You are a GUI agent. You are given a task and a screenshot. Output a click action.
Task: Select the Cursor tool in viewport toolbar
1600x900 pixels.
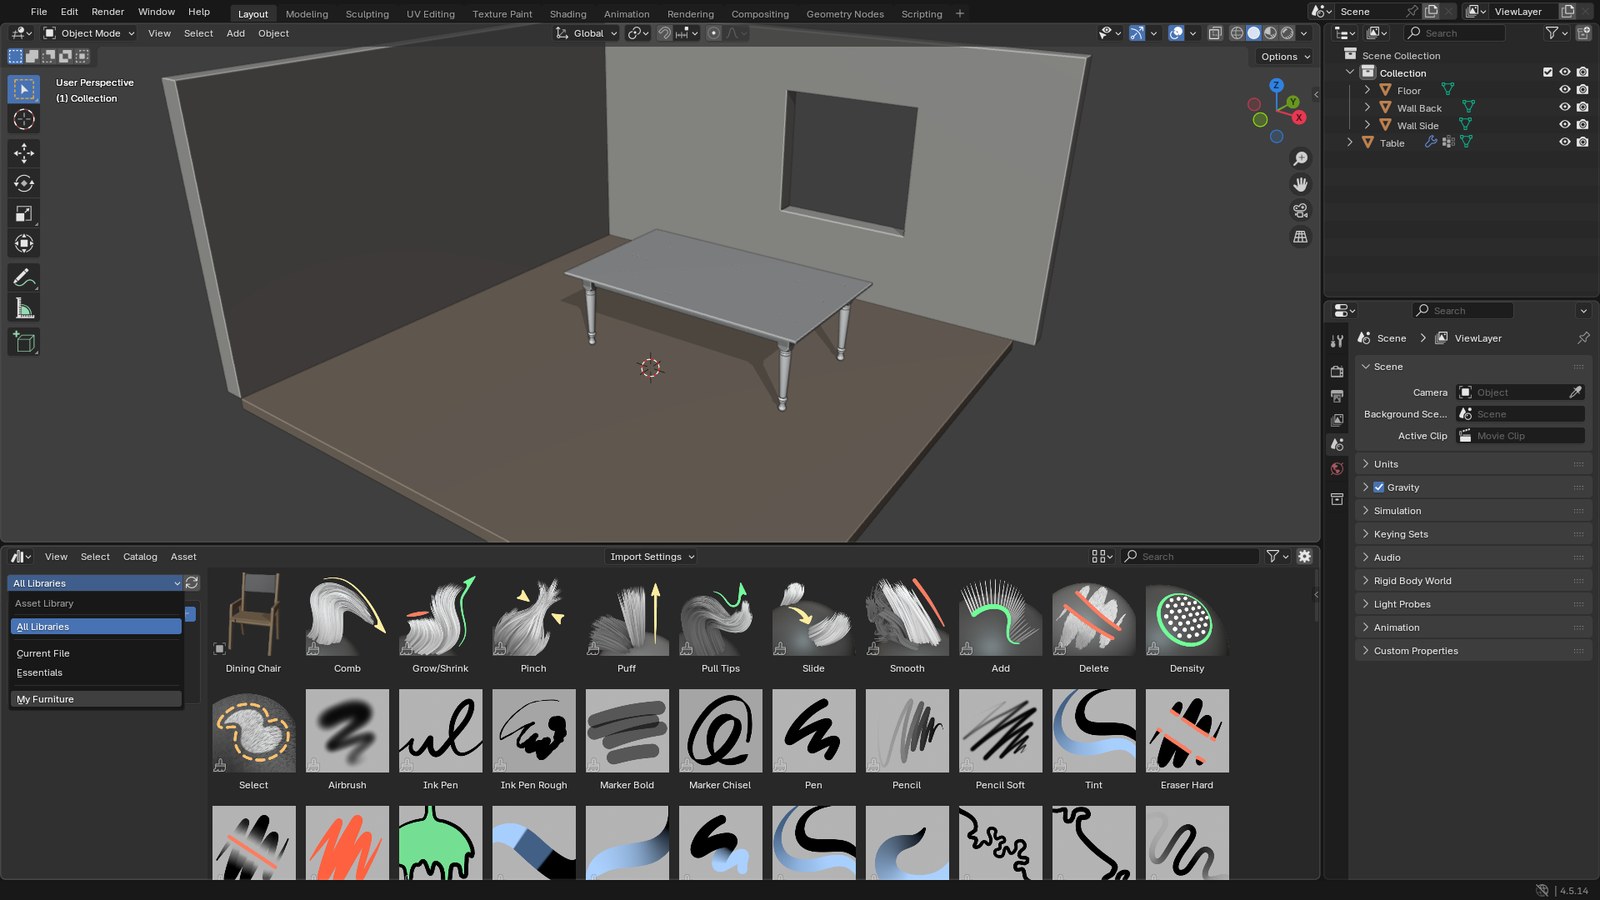(24, 120)
